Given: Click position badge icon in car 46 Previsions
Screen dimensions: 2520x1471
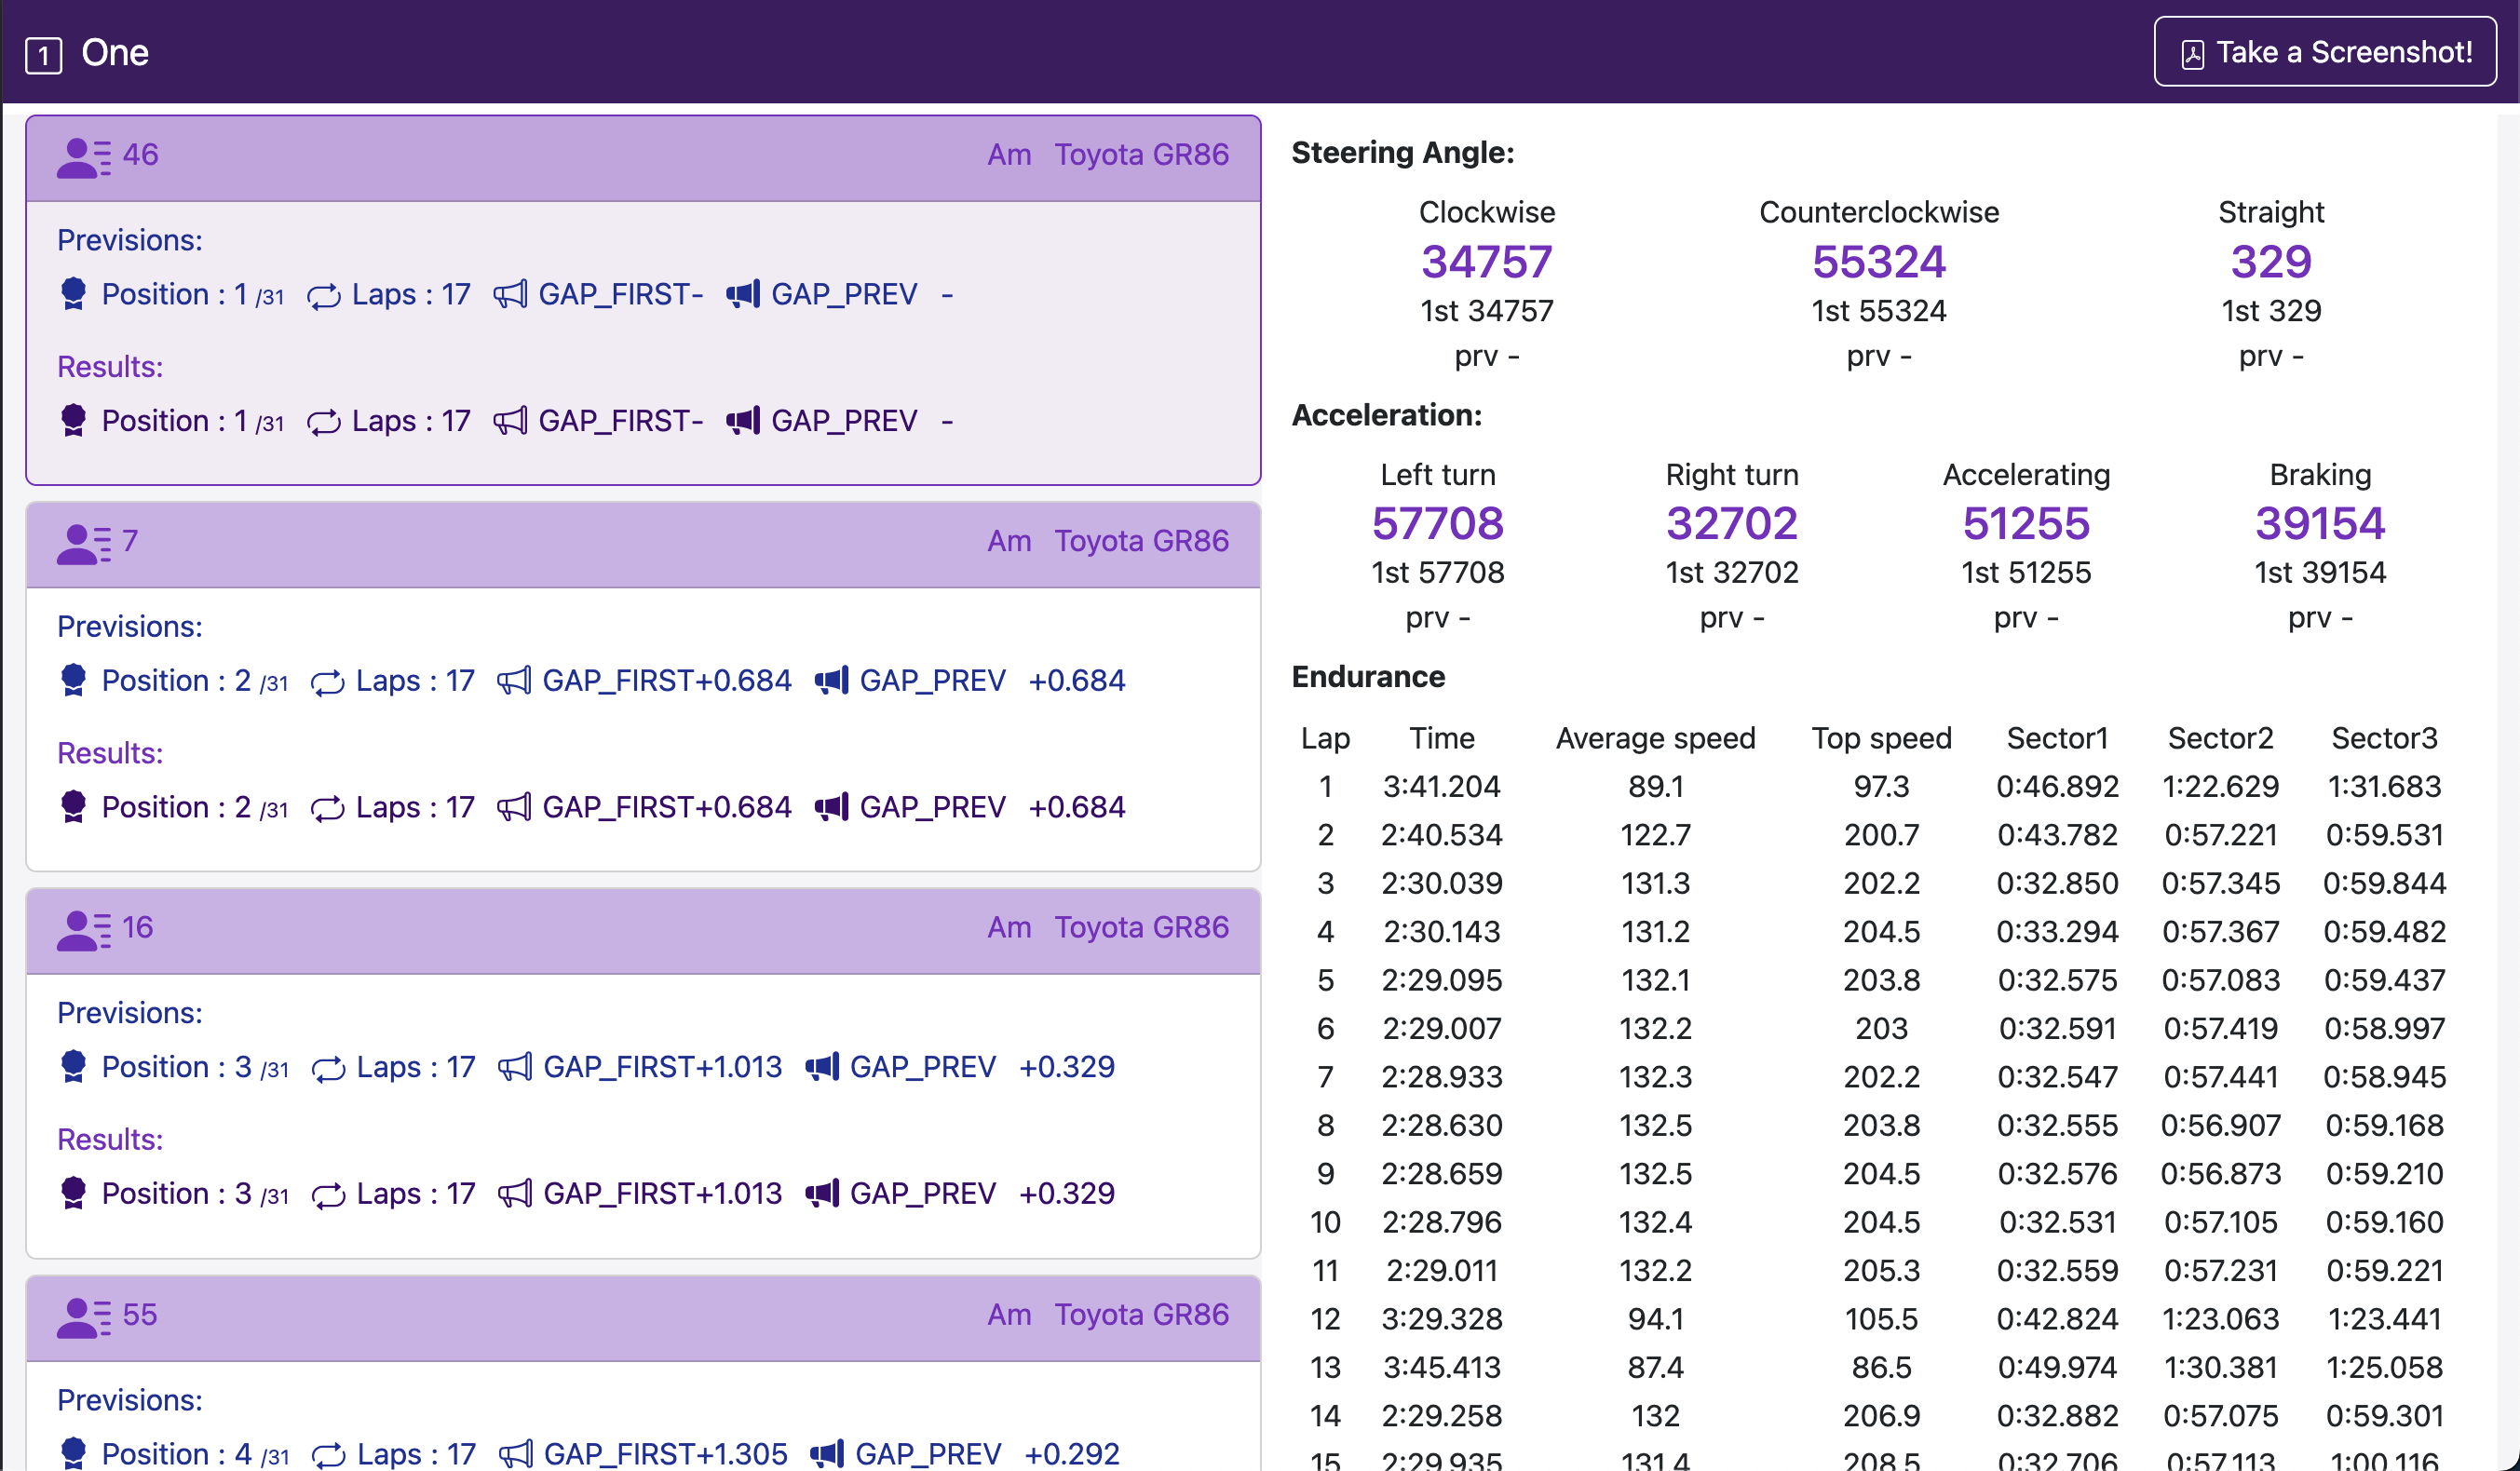Looking at the screenshot, I should point(73,294).
